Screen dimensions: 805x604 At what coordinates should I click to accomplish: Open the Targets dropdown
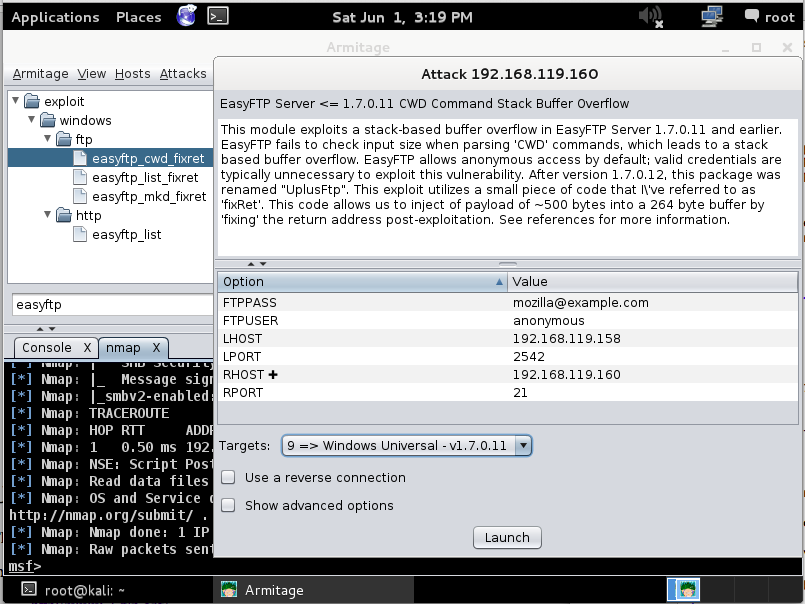tap(523, 445)
